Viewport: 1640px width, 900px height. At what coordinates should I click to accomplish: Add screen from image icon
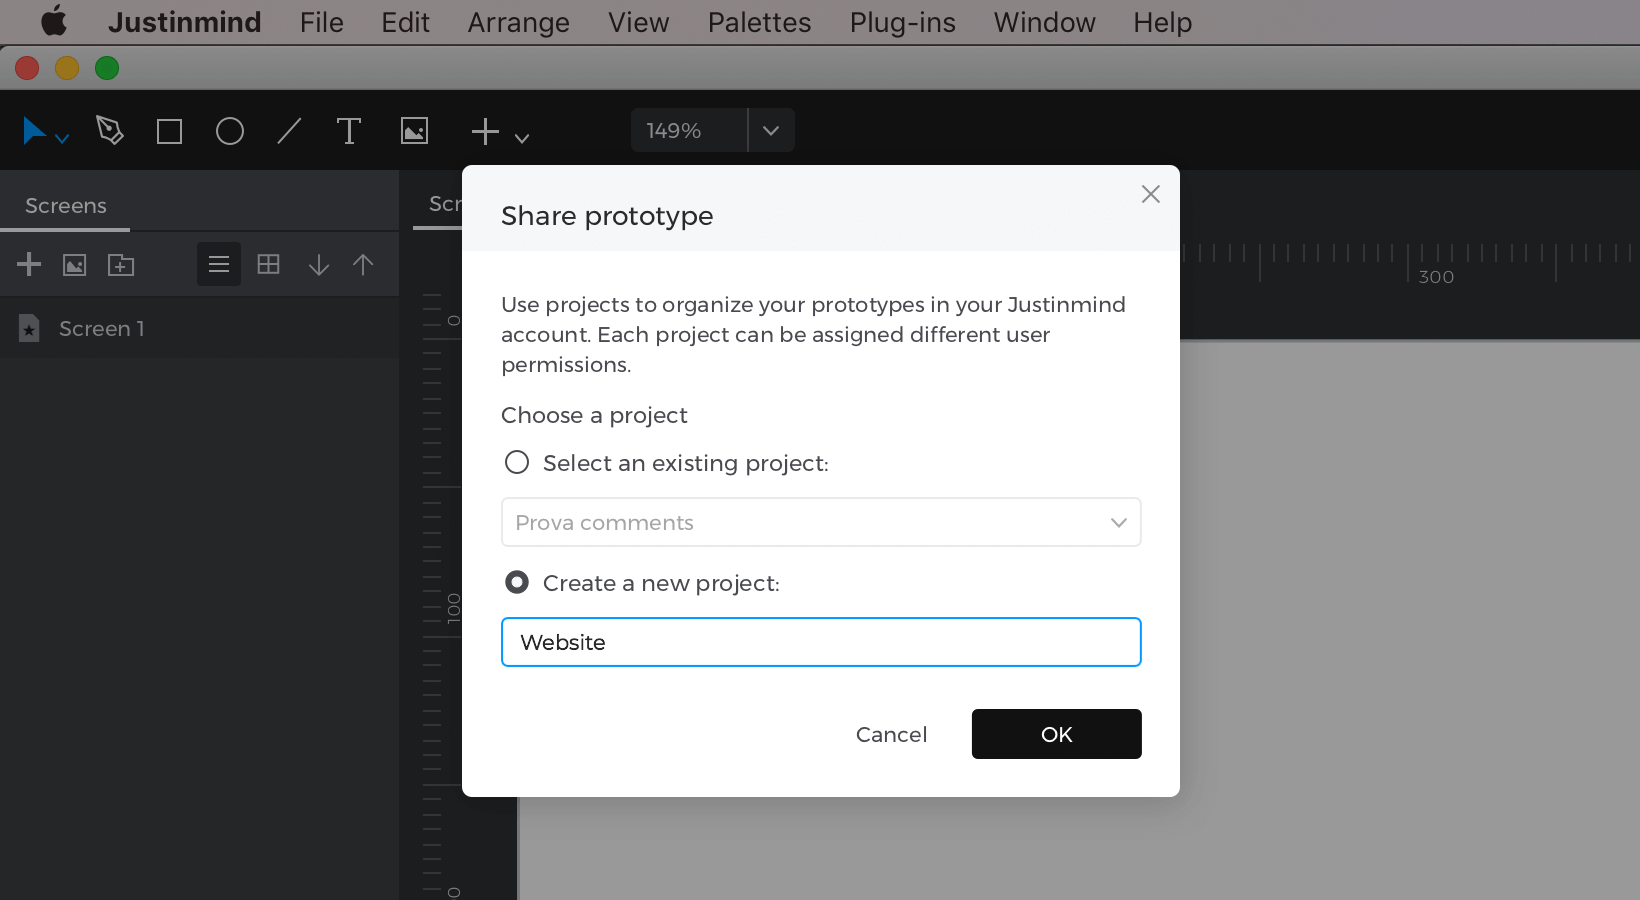(x=75, y=265)
